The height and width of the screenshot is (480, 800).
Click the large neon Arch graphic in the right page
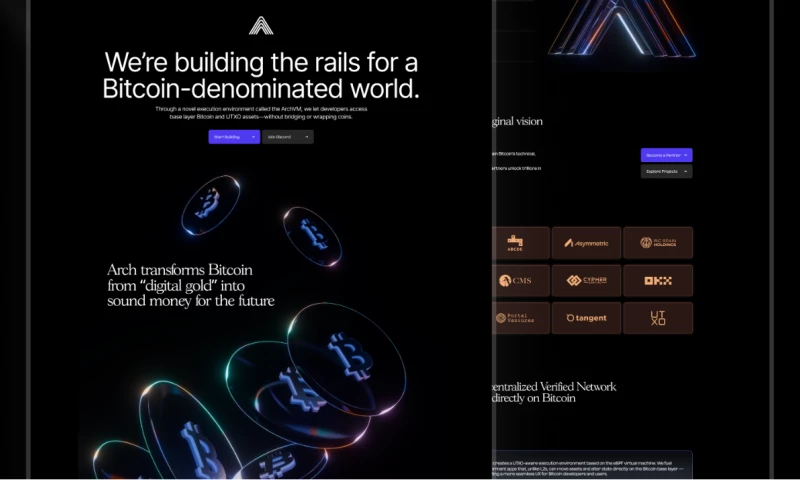pos(621,28)
